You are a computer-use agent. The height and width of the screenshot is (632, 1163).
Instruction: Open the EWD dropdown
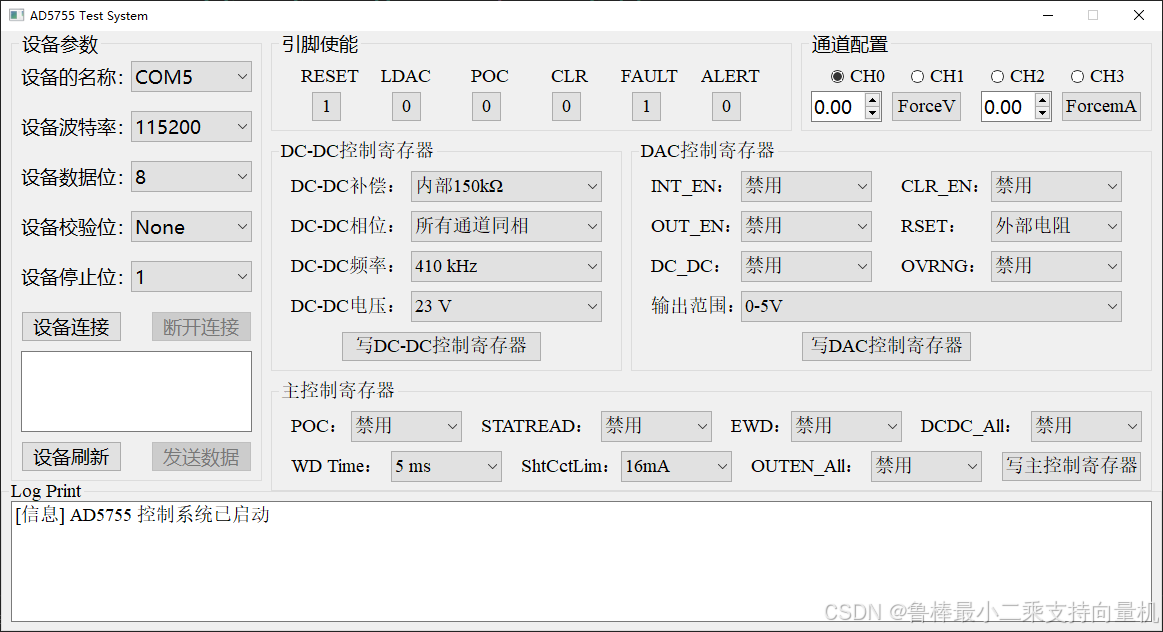tap(846, 427)
